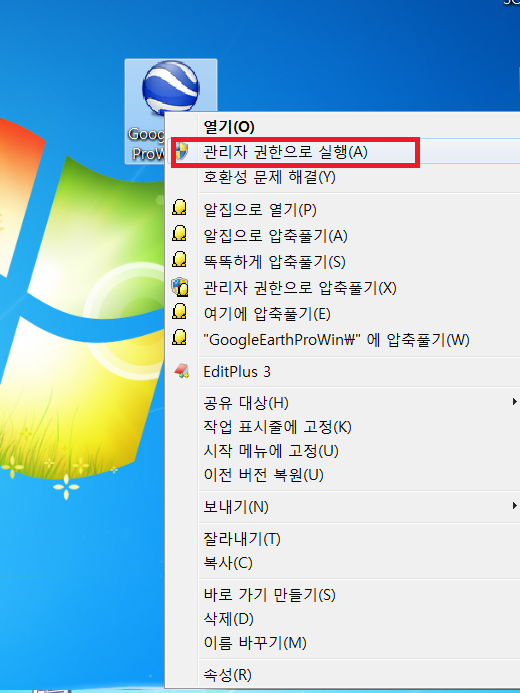Choose 삭제(D)

pos(228,619)
